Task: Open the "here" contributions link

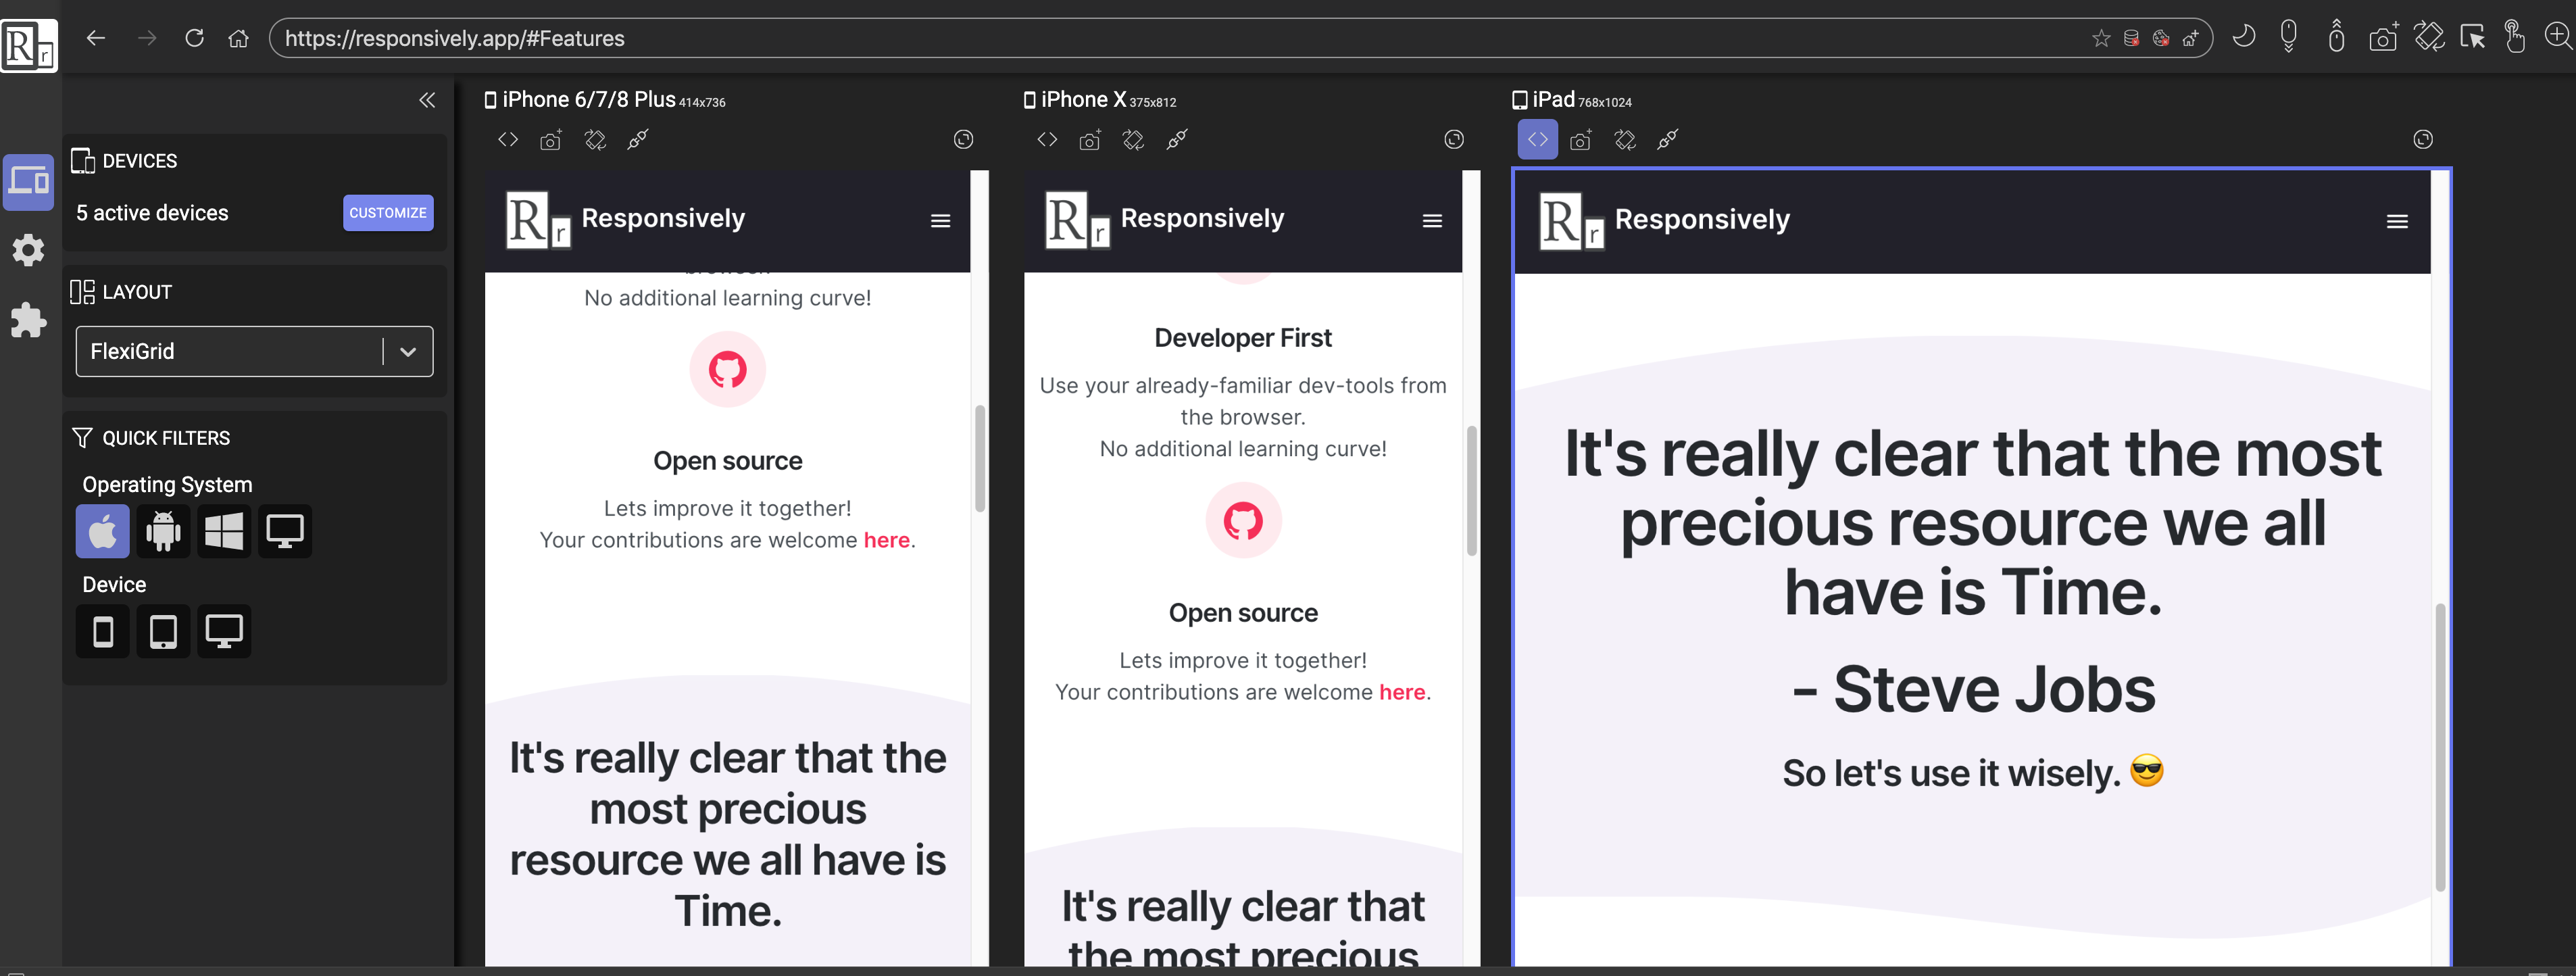Action: pyautogui.click(x=886, y=539)
